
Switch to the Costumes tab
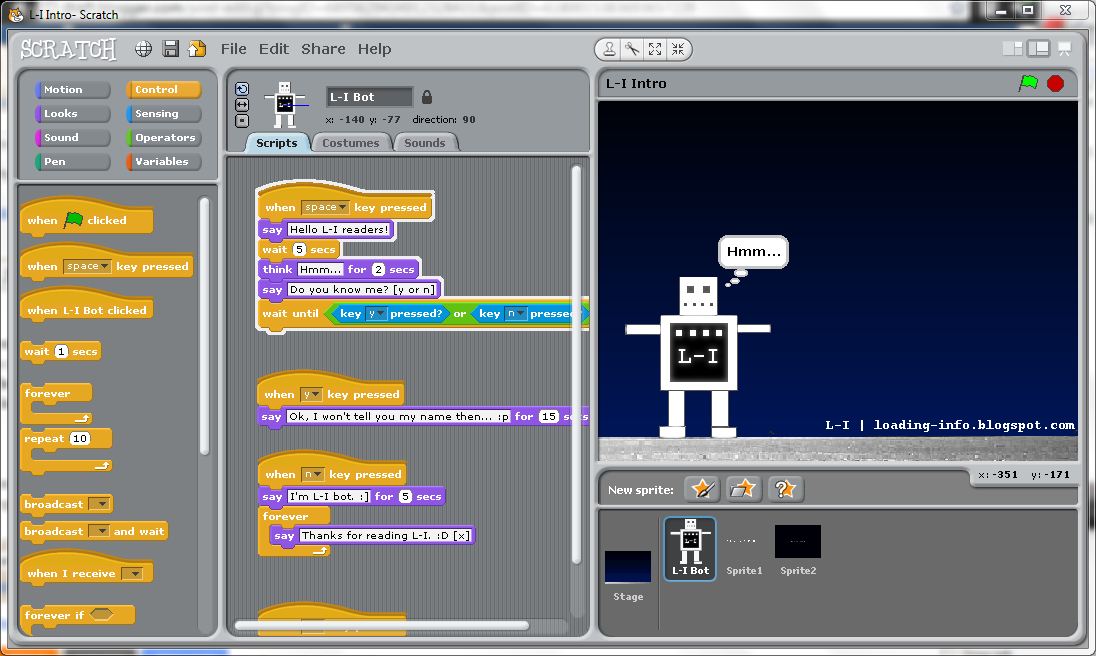point(351,142)
